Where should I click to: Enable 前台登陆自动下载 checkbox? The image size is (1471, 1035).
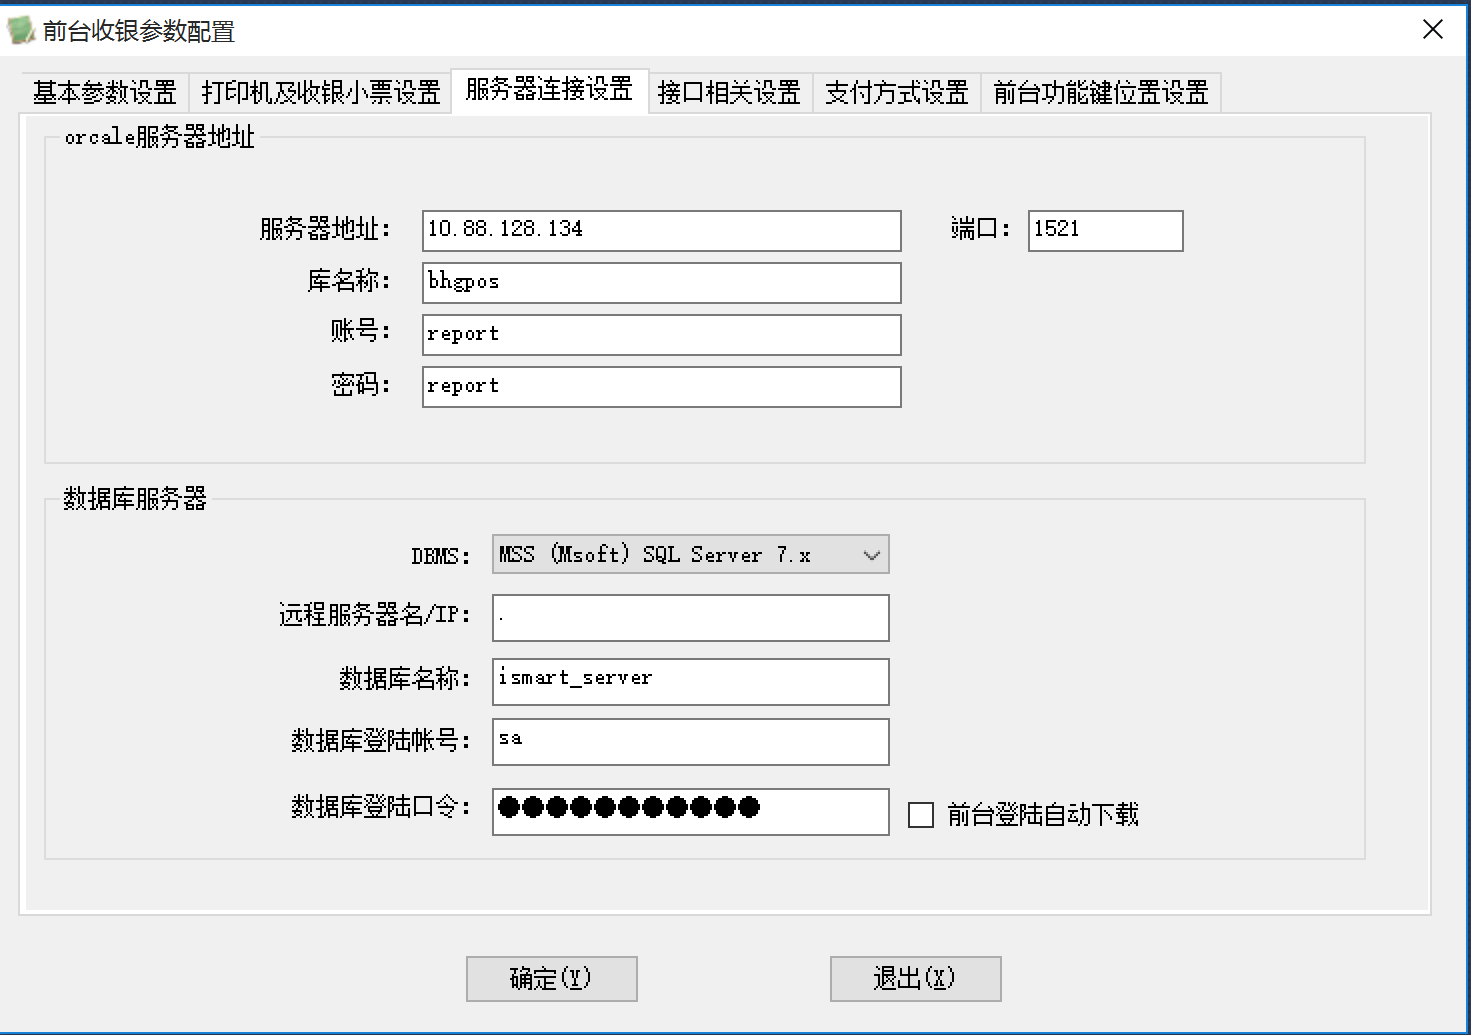pos(921,815)
